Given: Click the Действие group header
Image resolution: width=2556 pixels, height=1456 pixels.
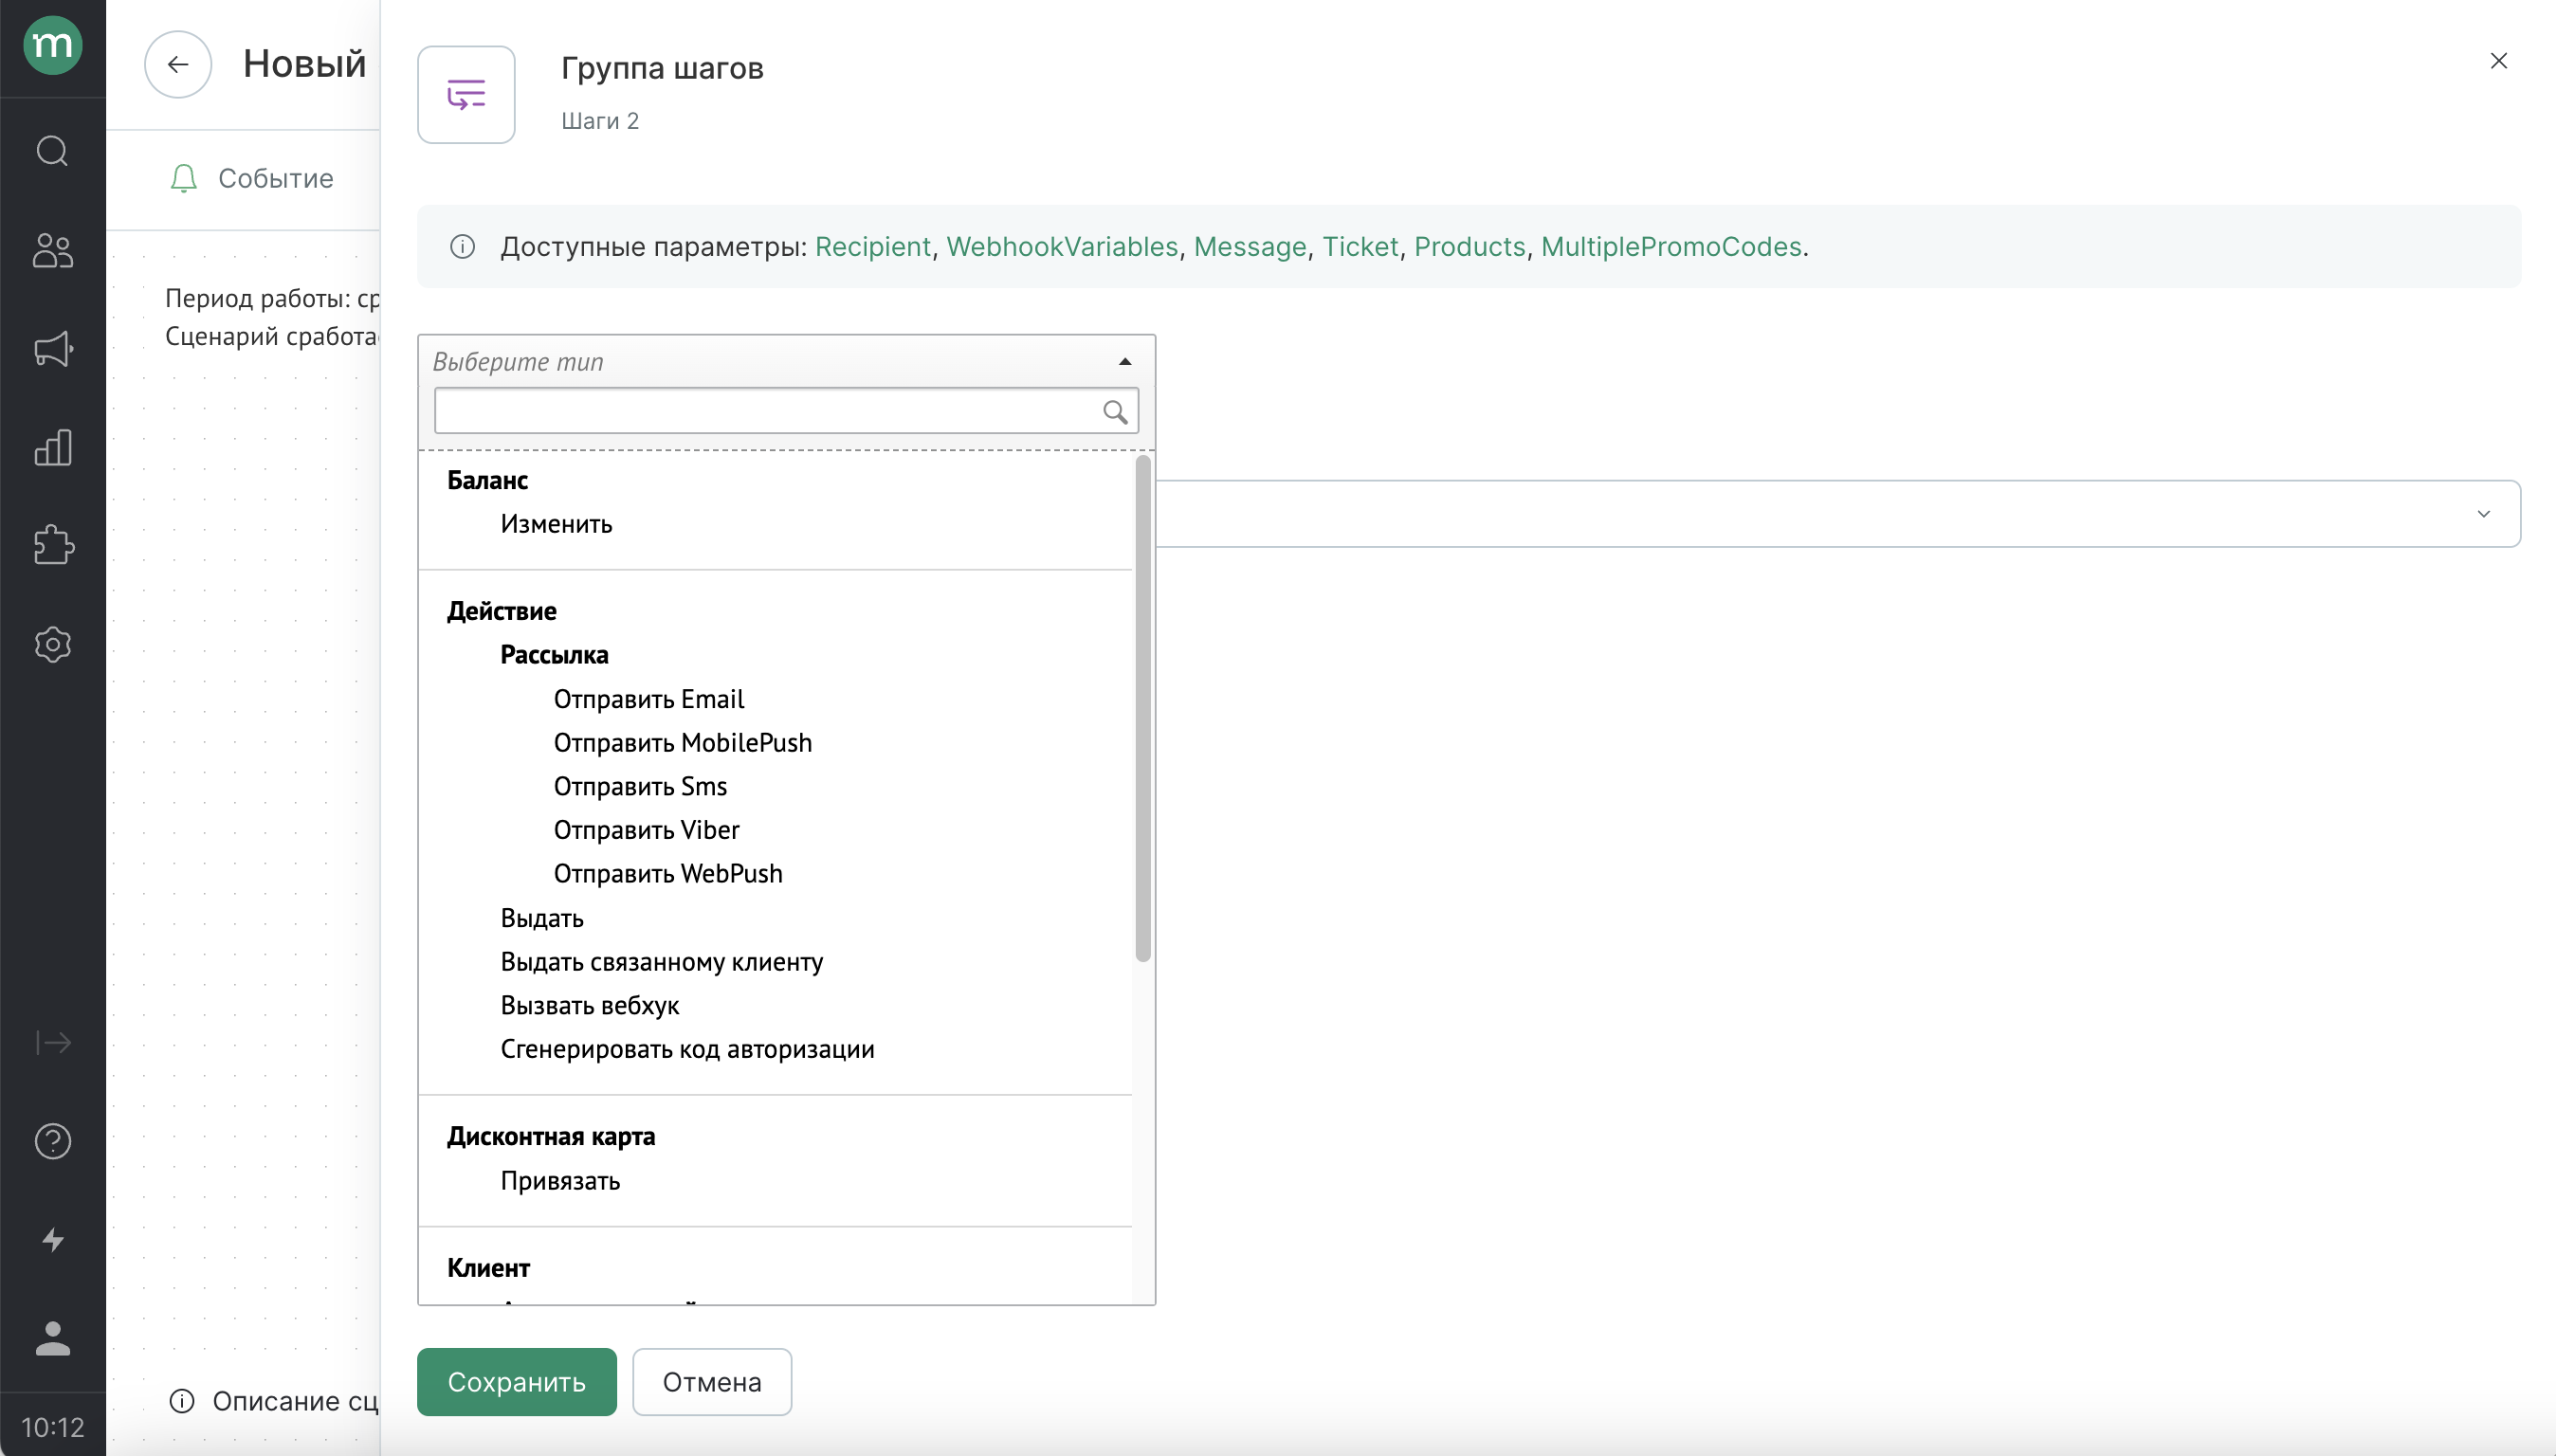Looking at the screenshot, I should [502, 611].
